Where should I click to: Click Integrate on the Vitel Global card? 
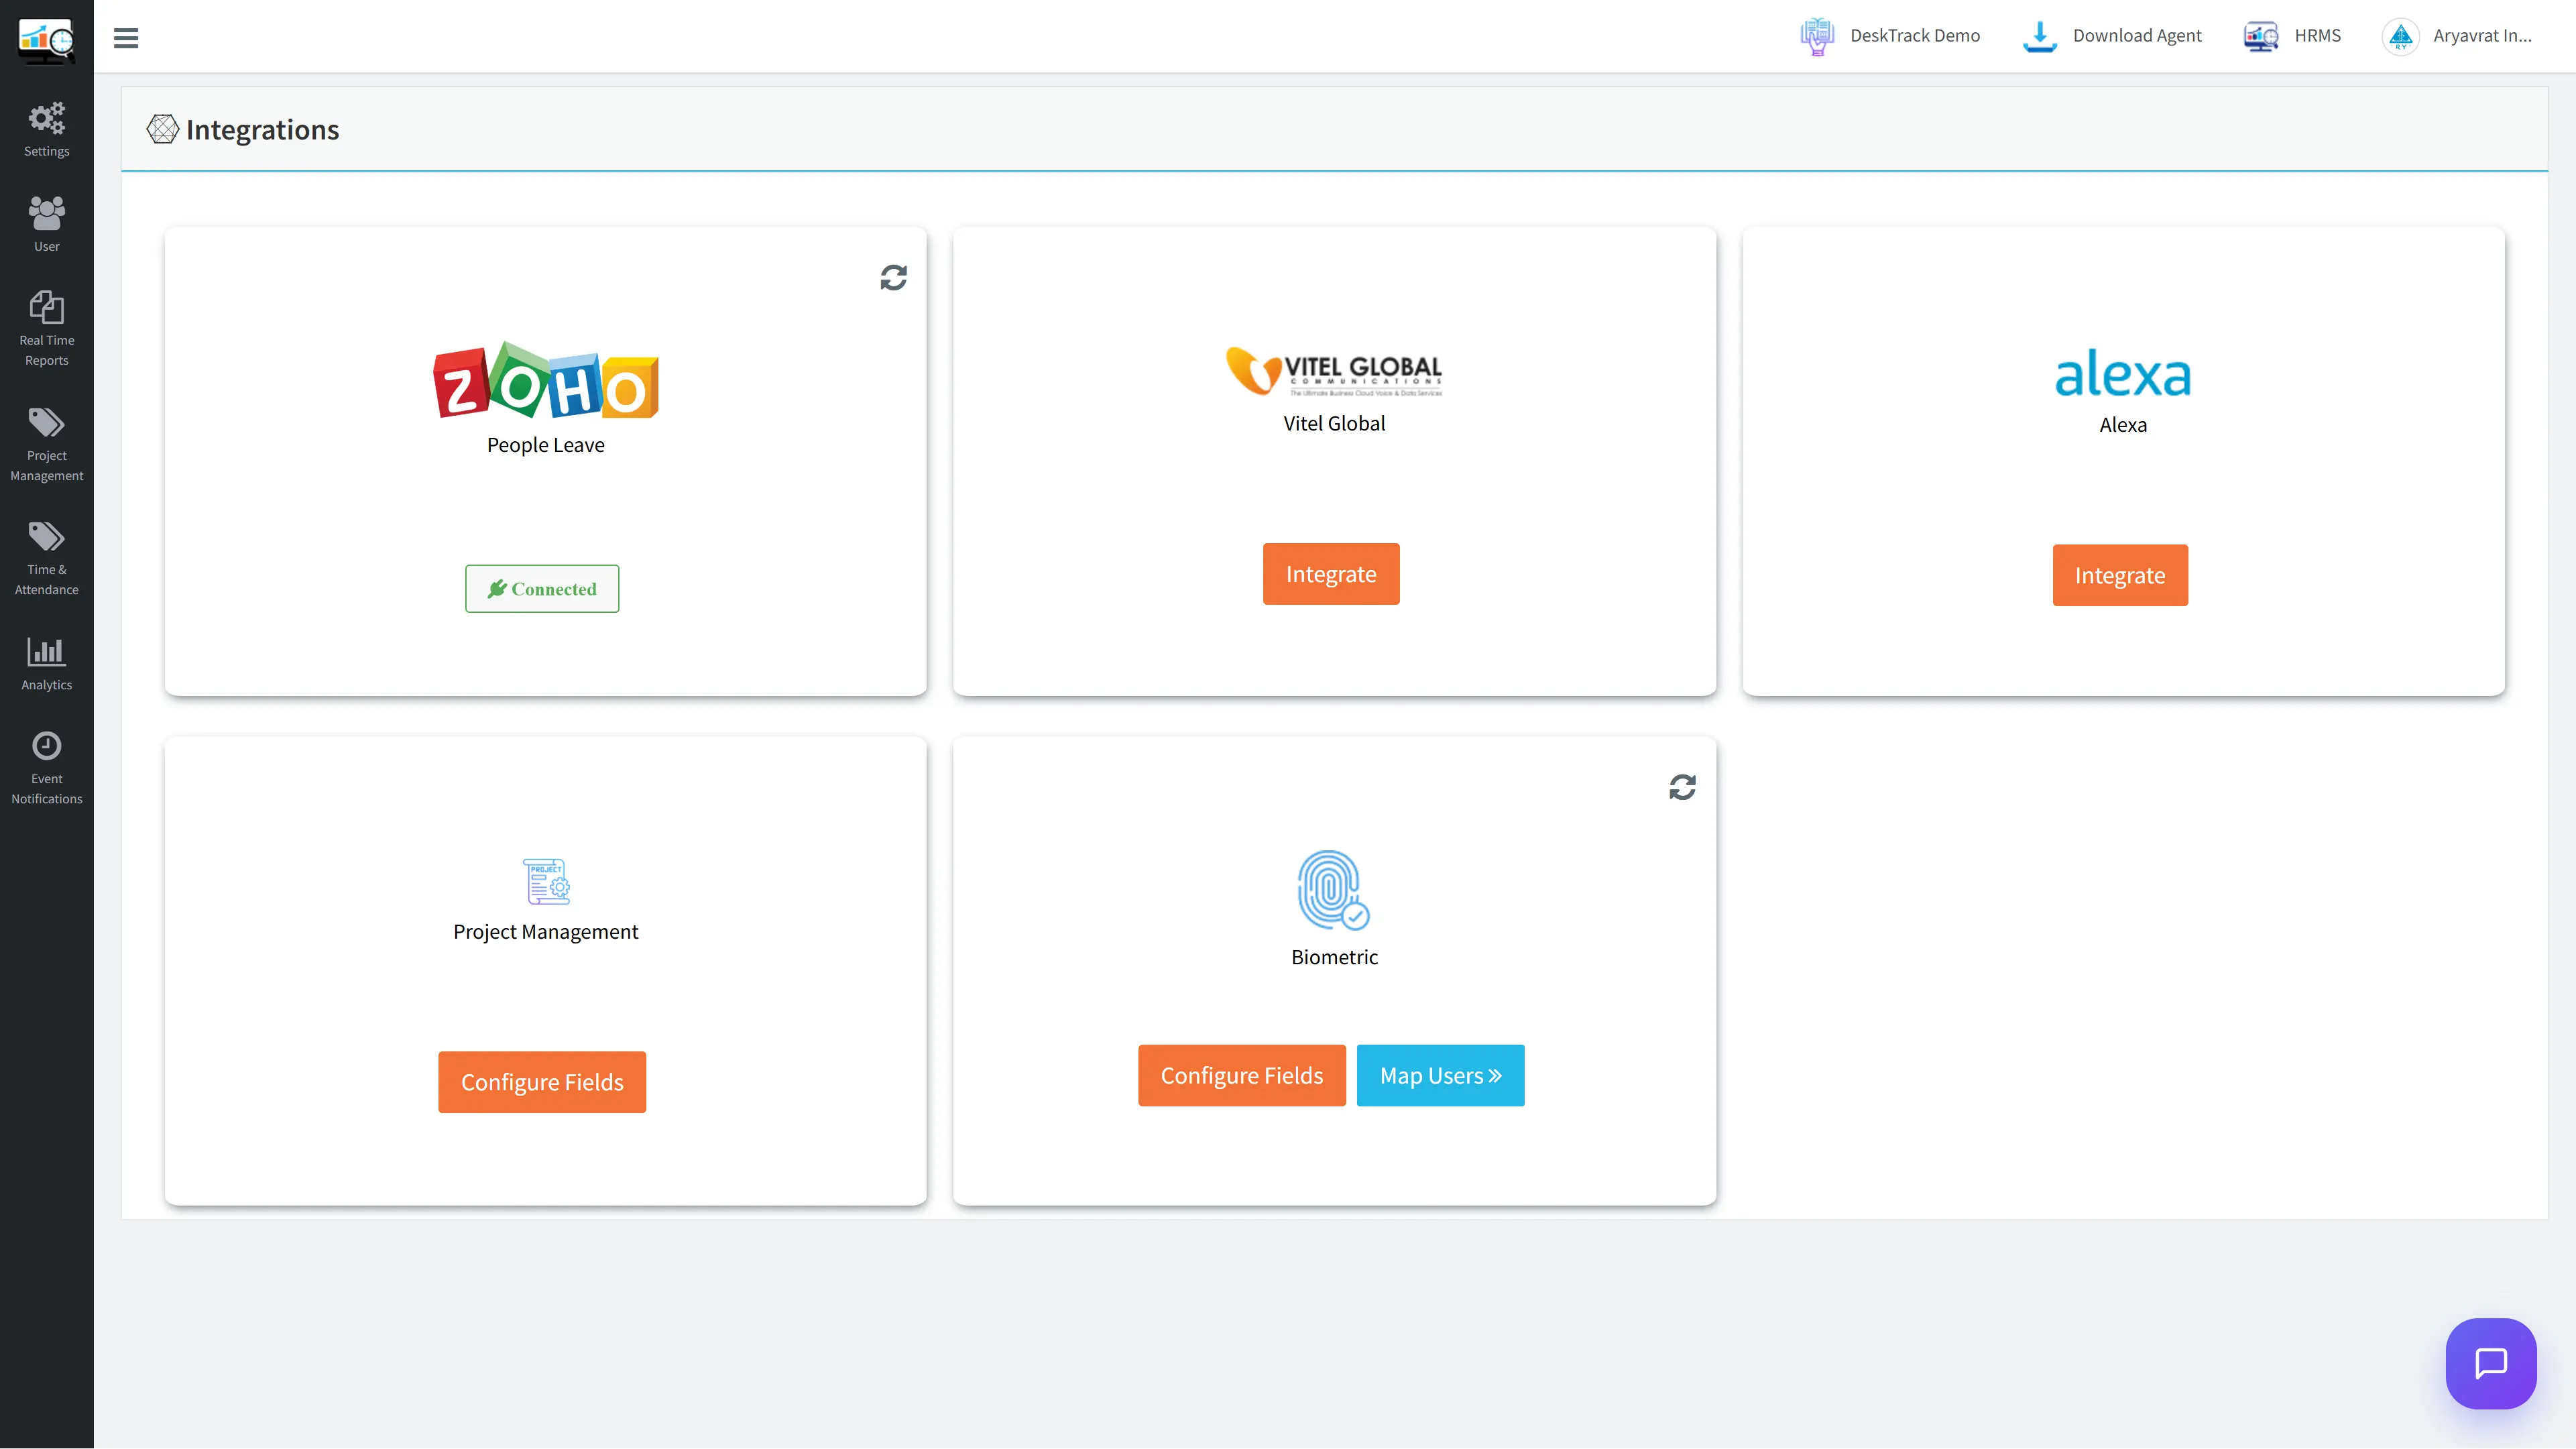(x=1331, y=573)
